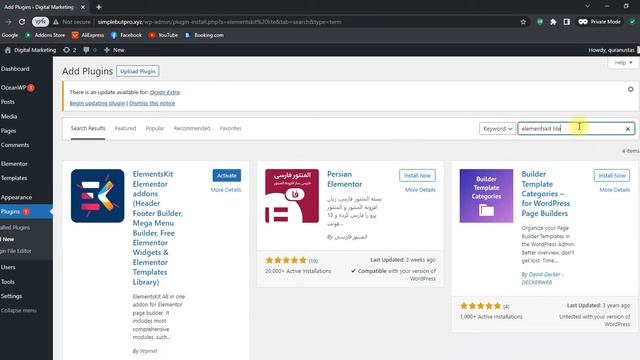Bookmark this page with star icon
The image size is (640, 360).
tap(523, 22)
